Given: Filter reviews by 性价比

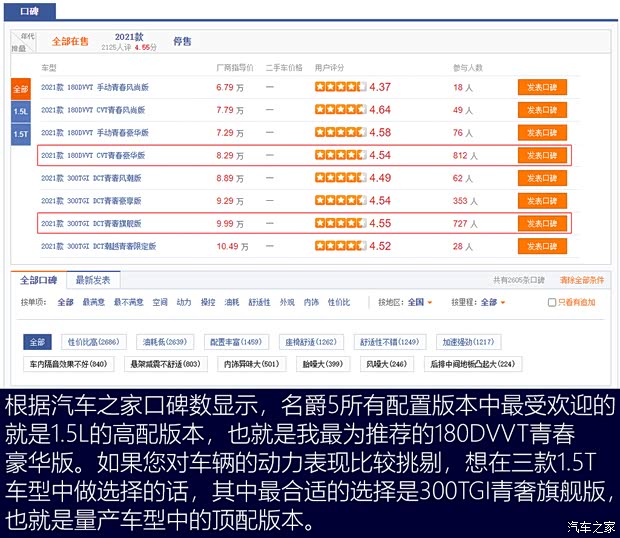Looking at the screenshot, I should pos(339,302).
